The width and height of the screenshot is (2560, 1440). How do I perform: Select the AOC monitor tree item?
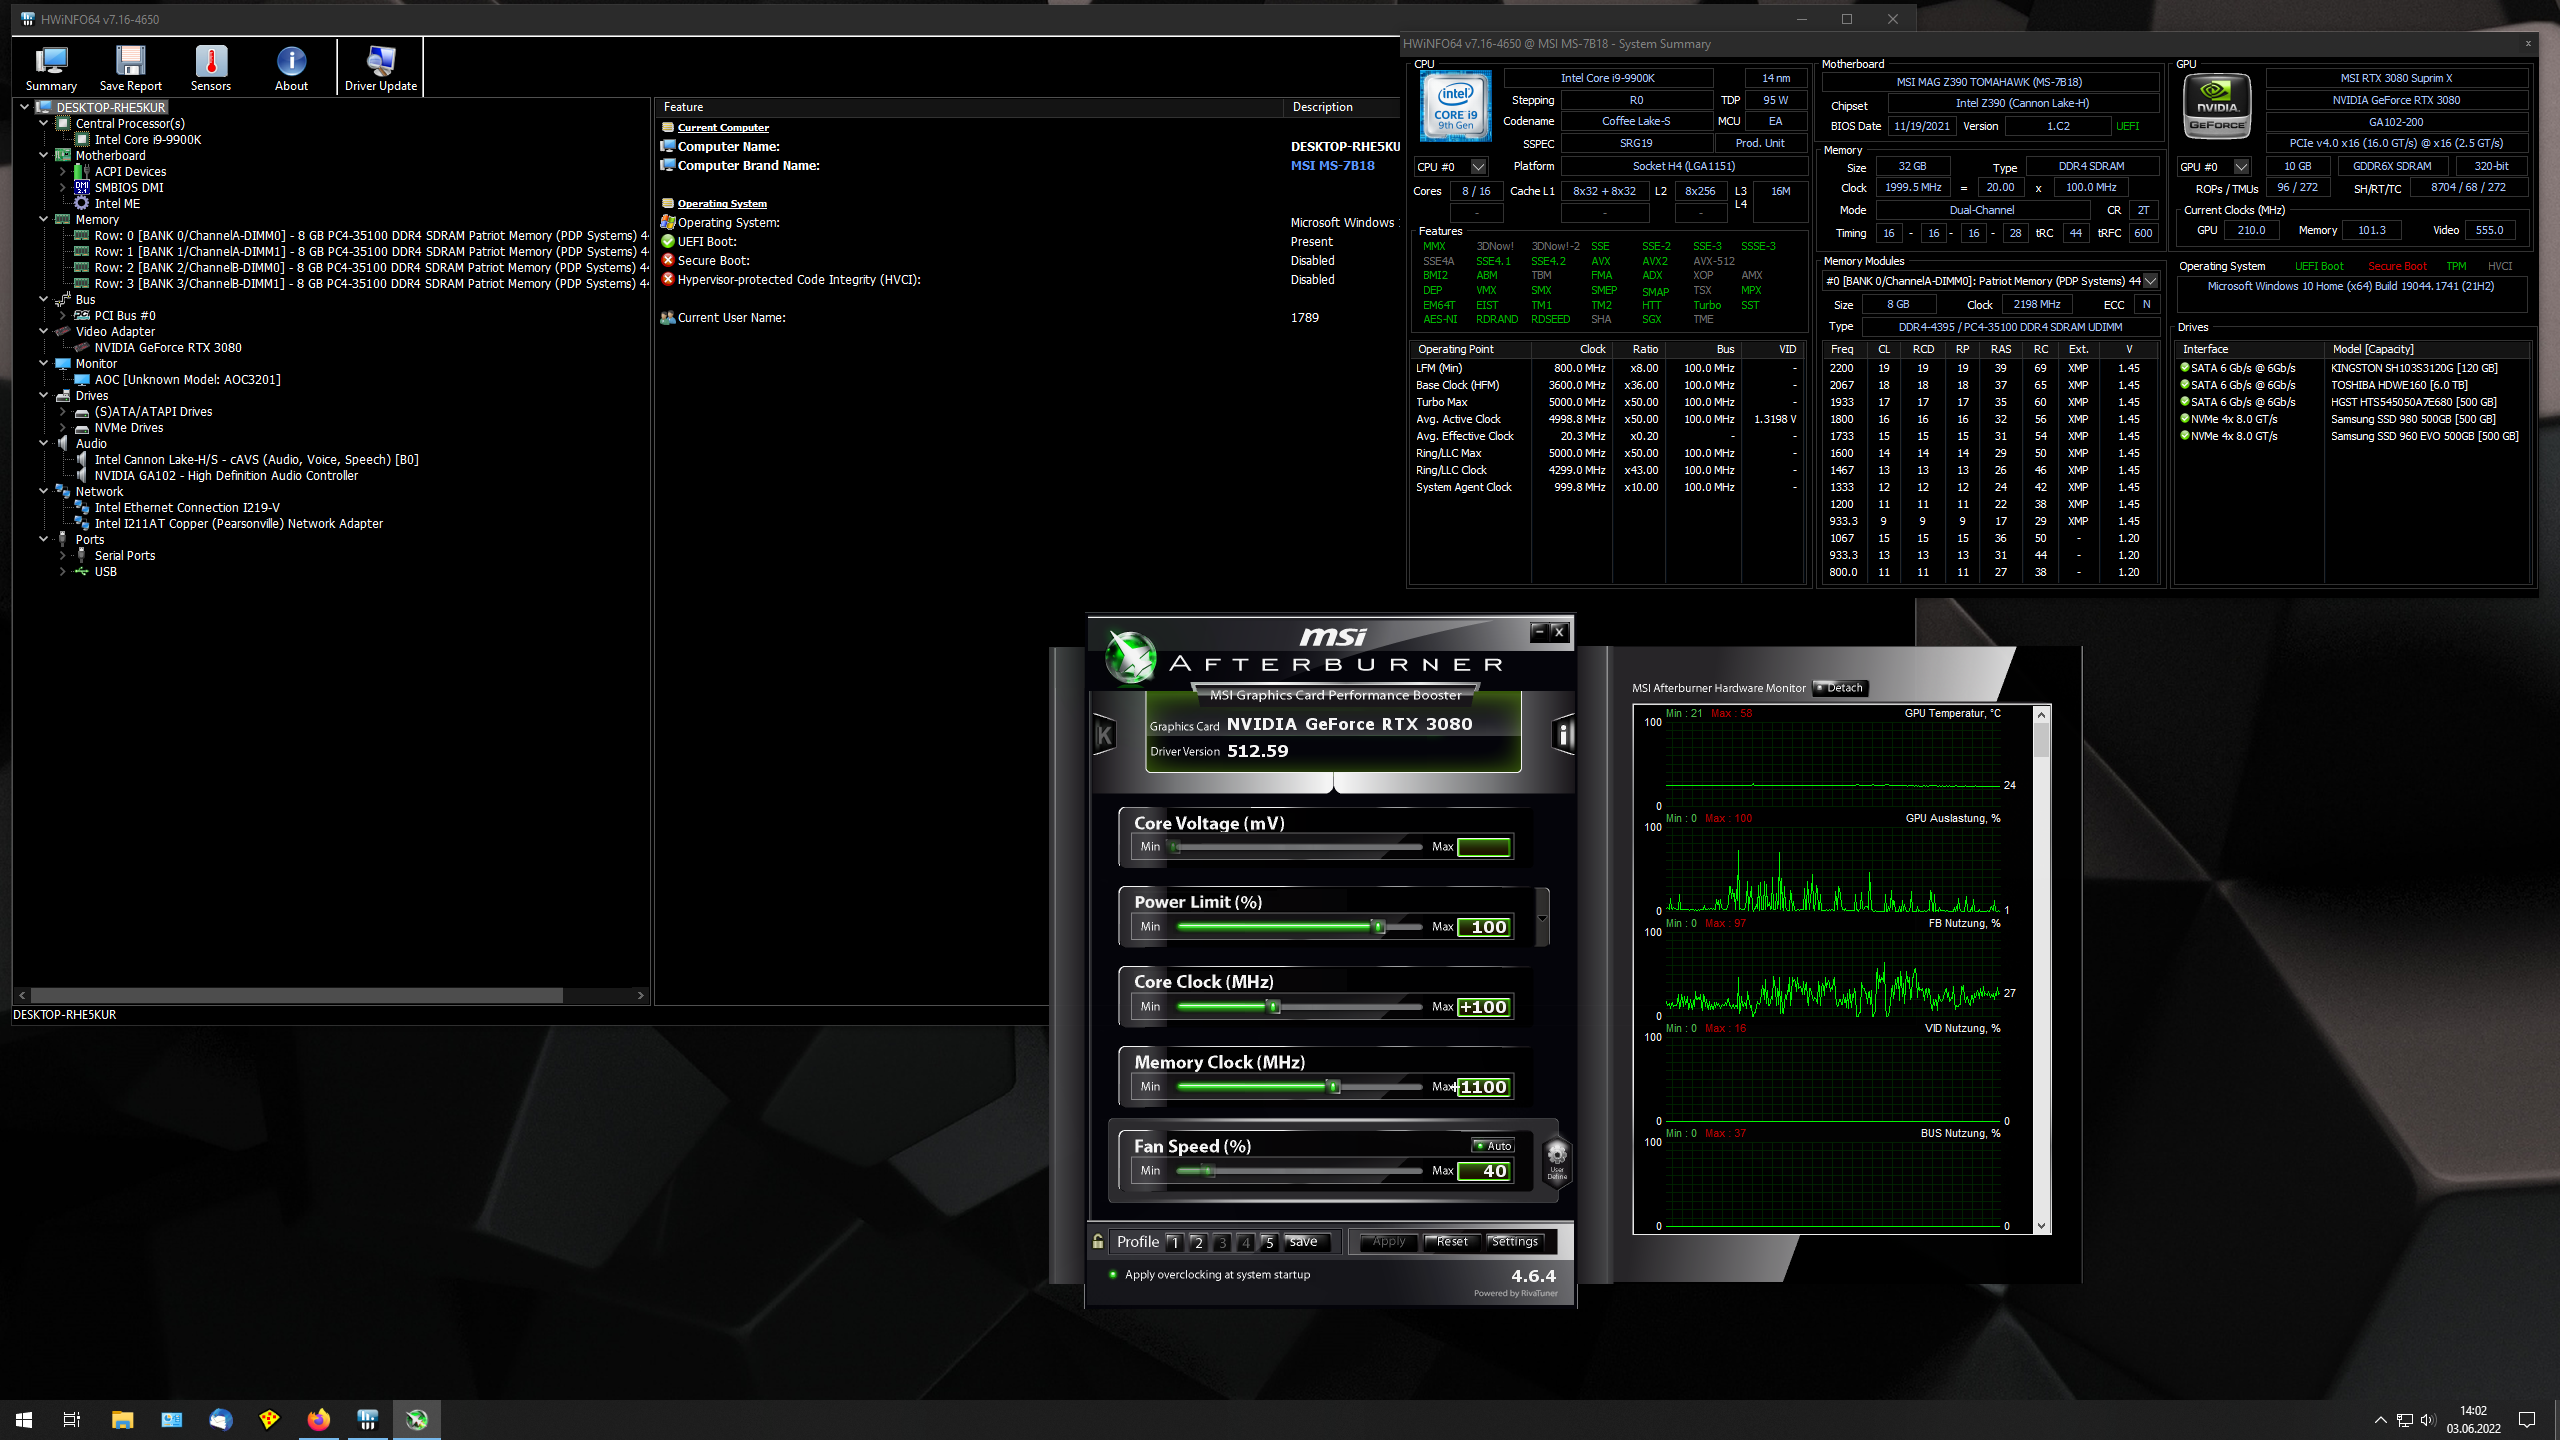[x=187, y=379]
